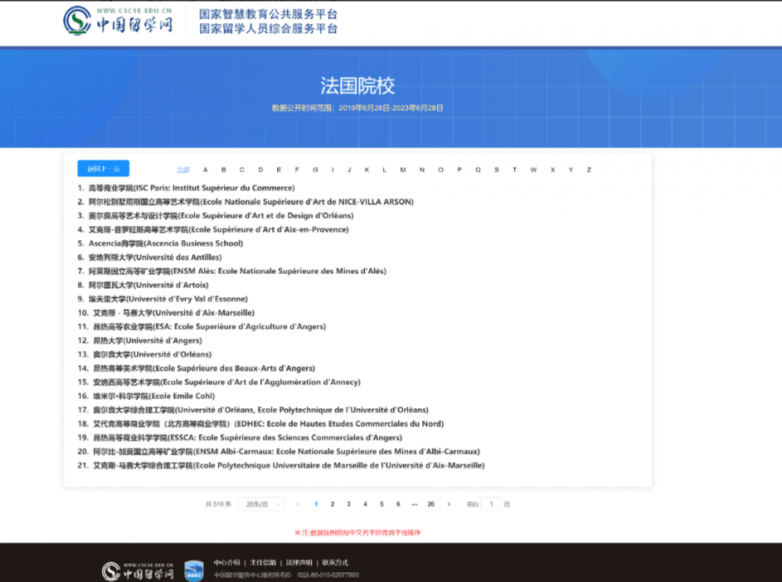This screenshot has height=582, width=782.
Task: Filter schools by letter L
Action: coord(384,170)
